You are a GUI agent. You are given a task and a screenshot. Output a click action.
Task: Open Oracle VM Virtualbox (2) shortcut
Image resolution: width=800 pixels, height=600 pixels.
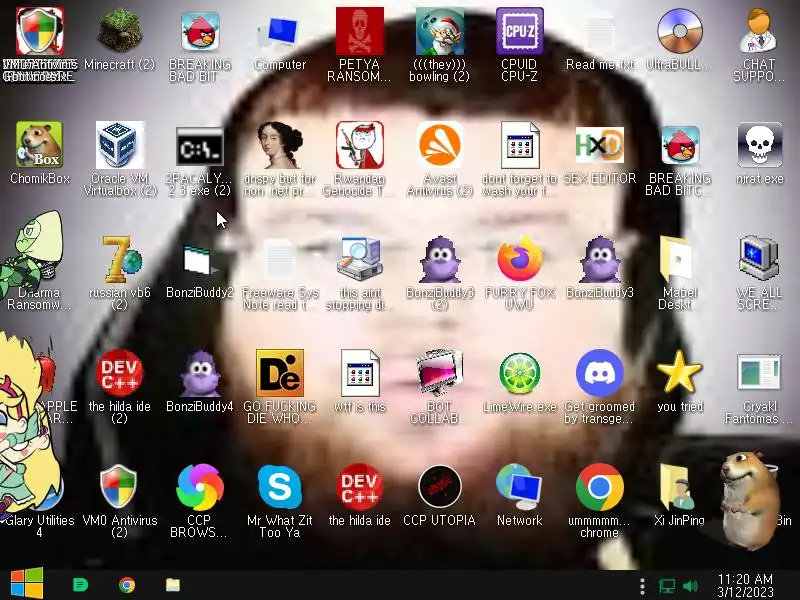point(119,145)
